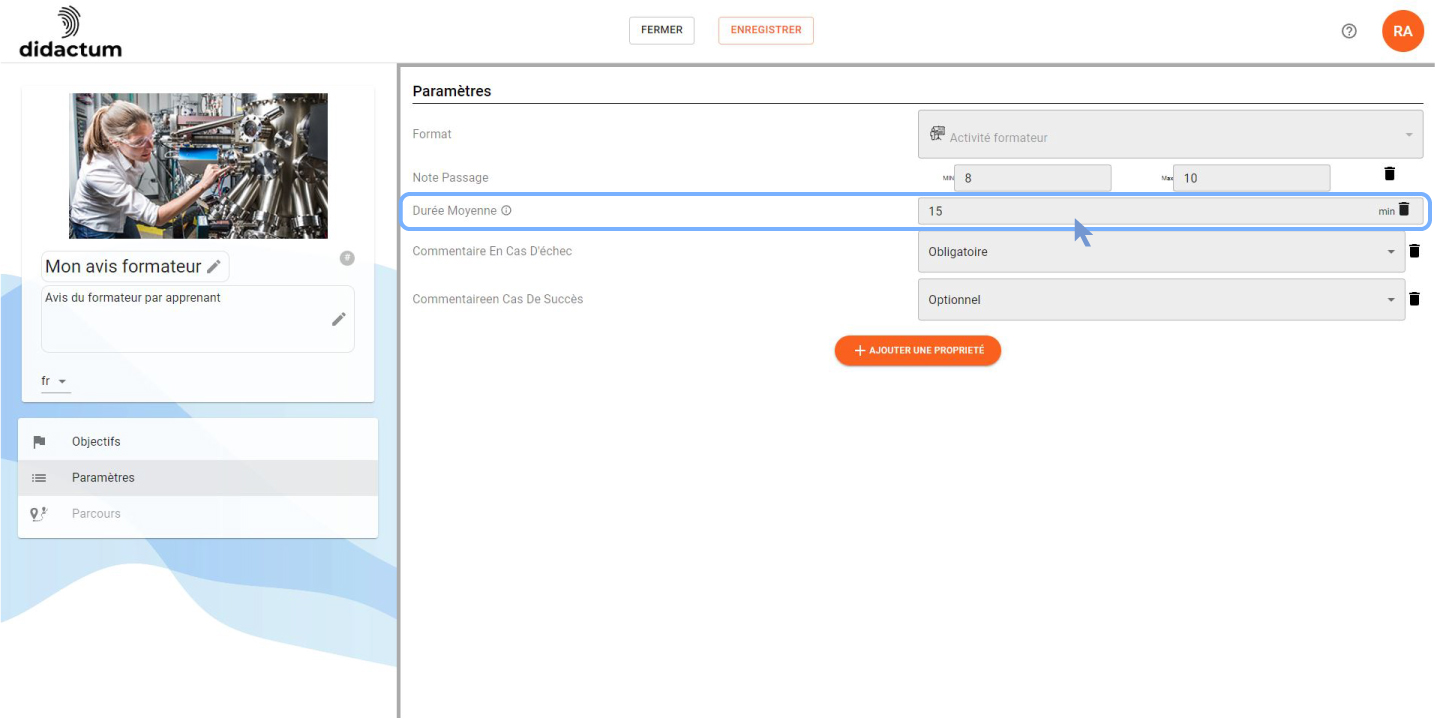This screenshot has height=719, width=1435.
Task: Click the Commentaire En Cas D'échec label
Action: click(x=492, y=251)
